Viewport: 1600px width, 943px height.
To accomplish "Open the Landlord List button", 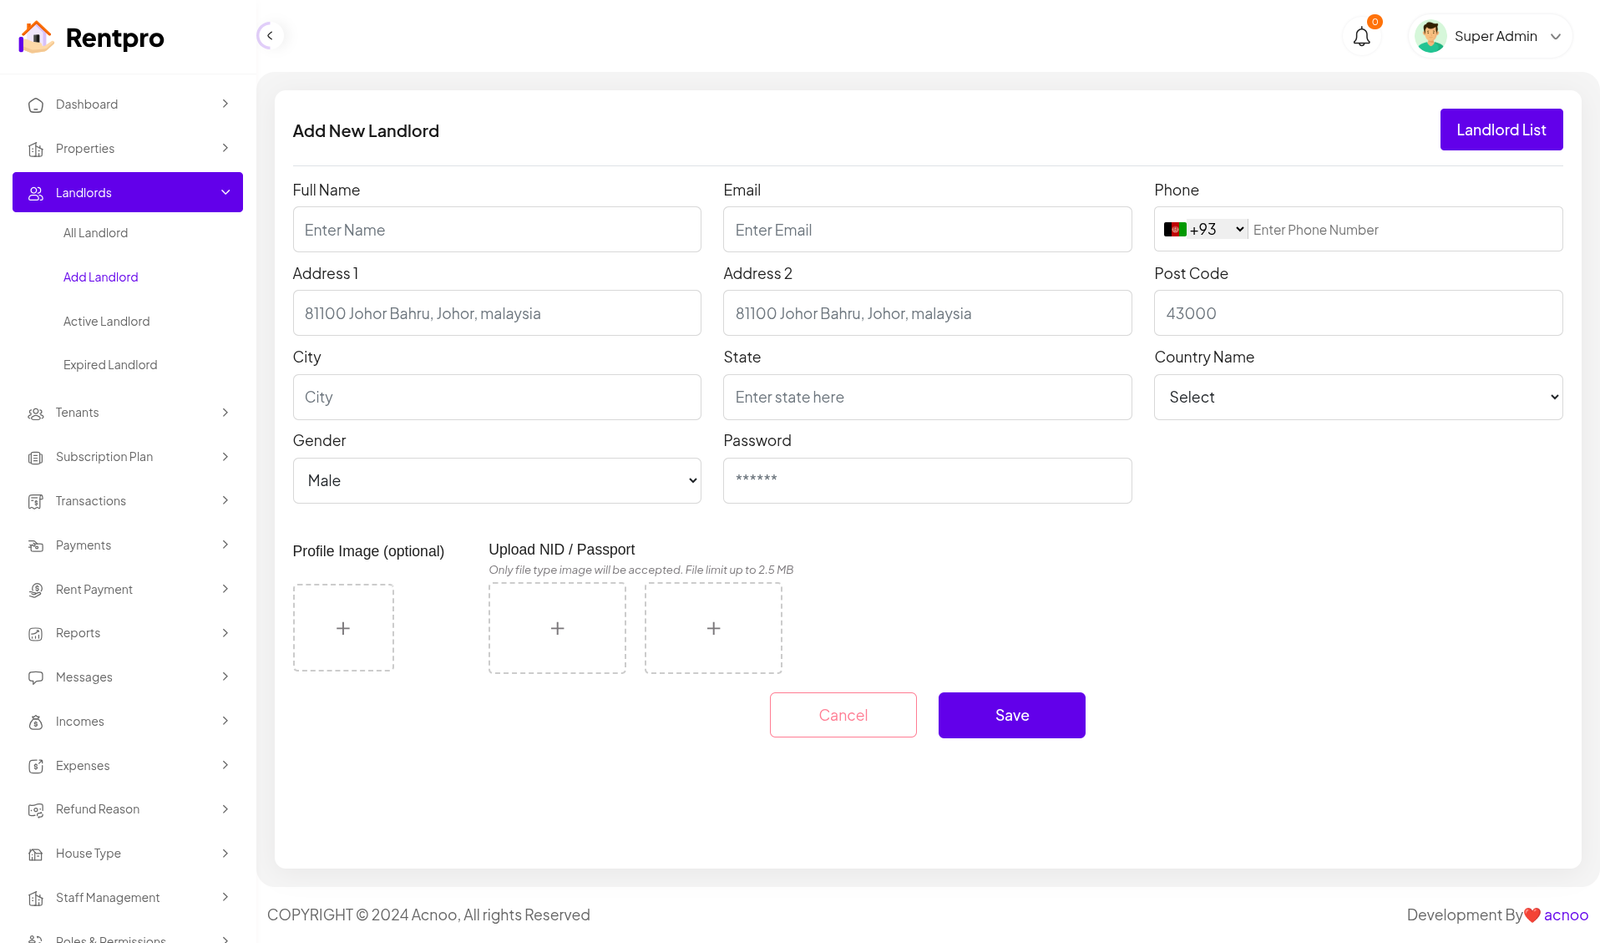I will click(1500, 130).
